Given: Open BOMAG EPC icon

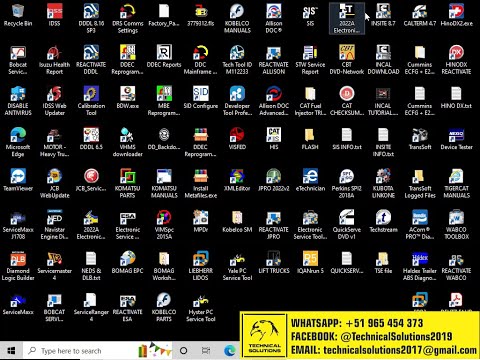Looking at the screenshot, I should pos(128,263).
